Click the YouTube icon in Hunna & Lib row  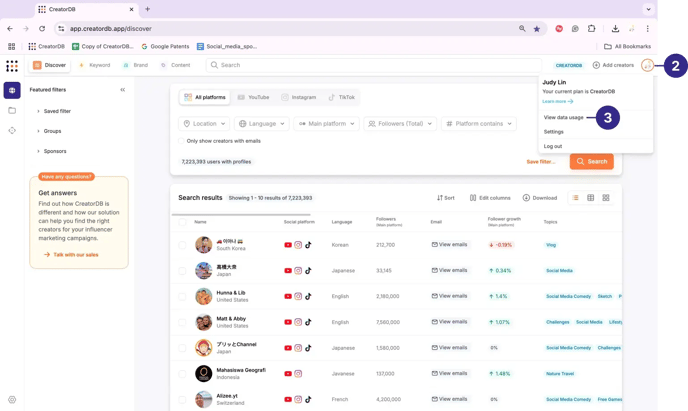point(288,297)
